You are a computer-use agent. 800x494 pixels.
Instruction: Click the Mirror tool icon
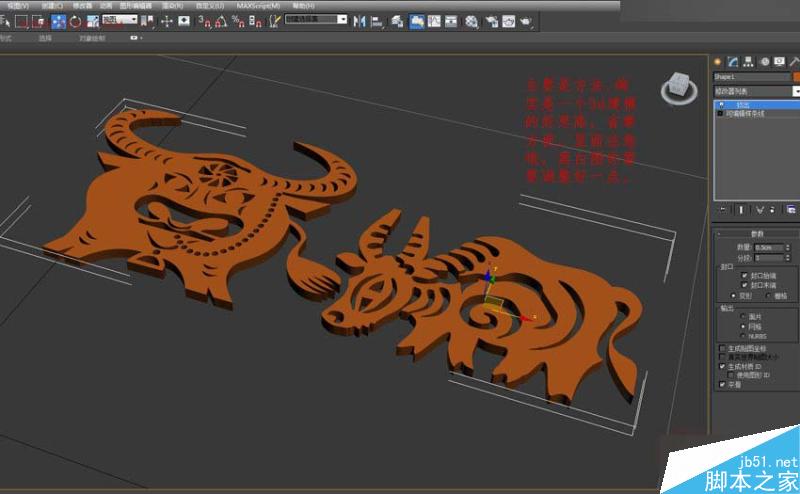[358, 21]
